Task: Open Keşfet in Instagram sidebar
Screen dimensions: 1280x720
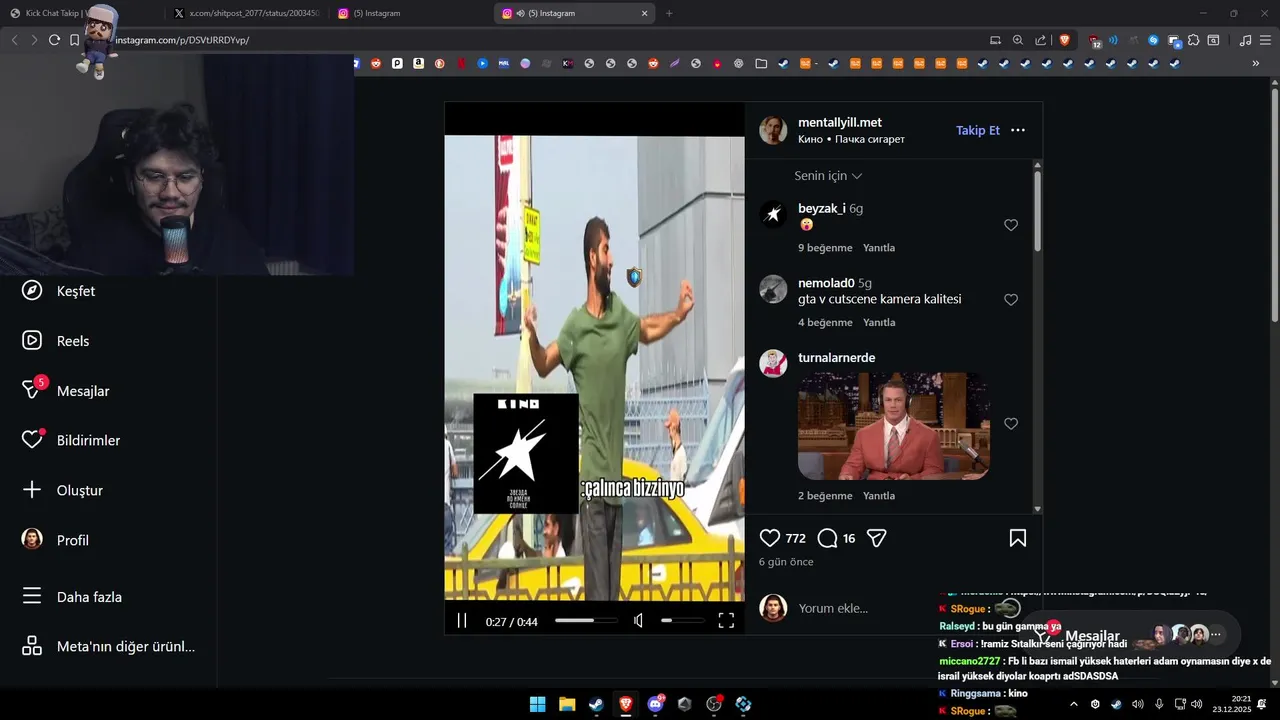Action: pos(60,291)
